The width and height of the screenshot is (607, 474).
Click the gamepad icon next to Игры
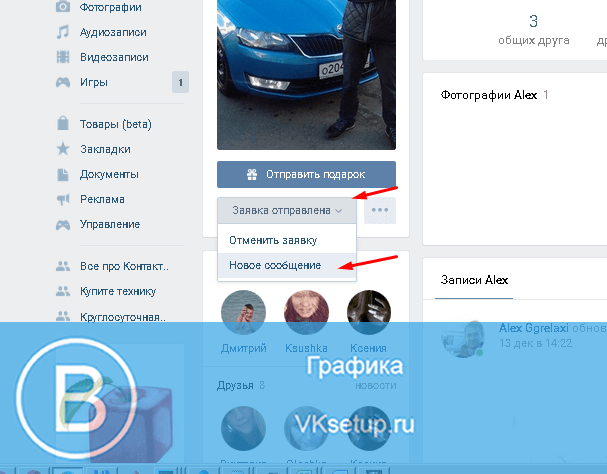63,82
